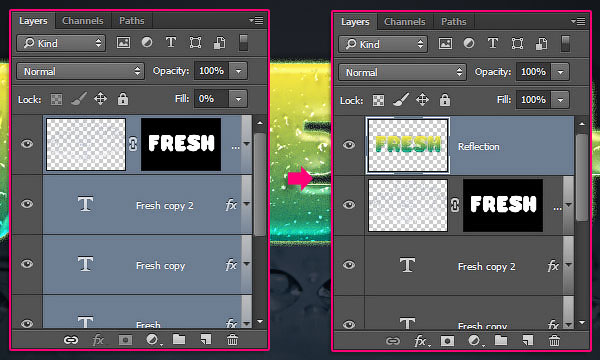Open Fill slider arrow in left panel
This screenshot has height=360, width=600.
238,99
